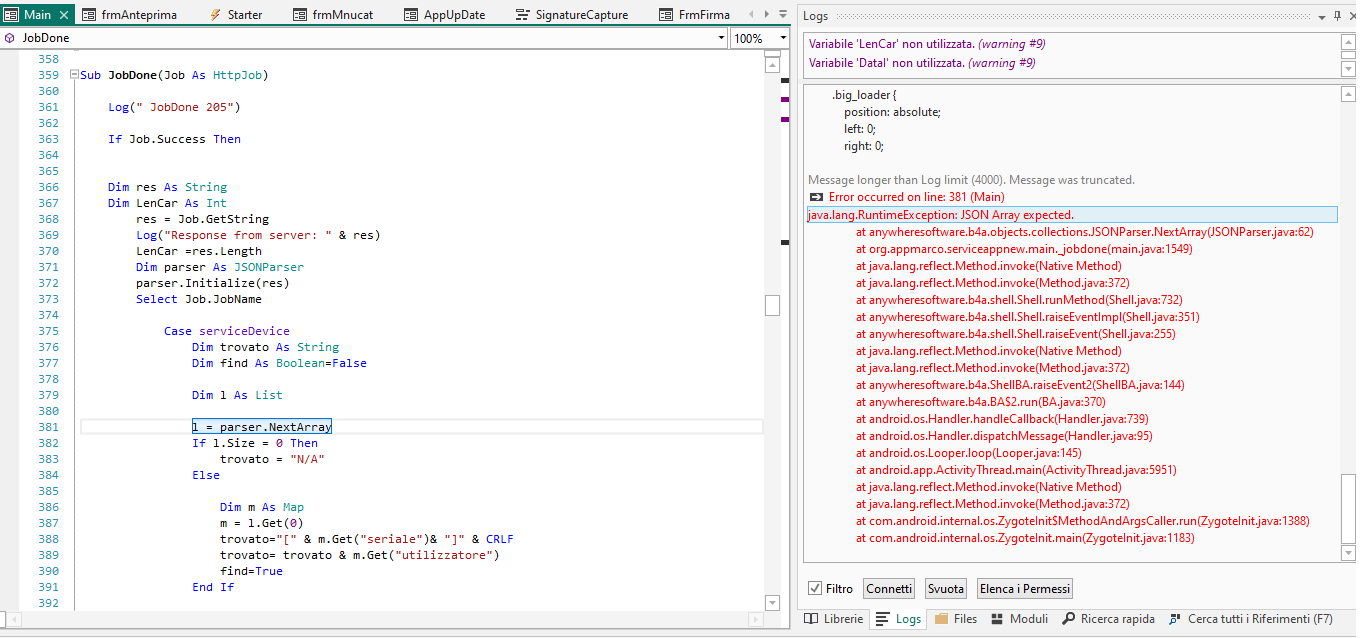This screenshot has width=1366, height=638.
Task: Pin the Logs panel
Action: pyautogui.click(x=1337, y=16)
